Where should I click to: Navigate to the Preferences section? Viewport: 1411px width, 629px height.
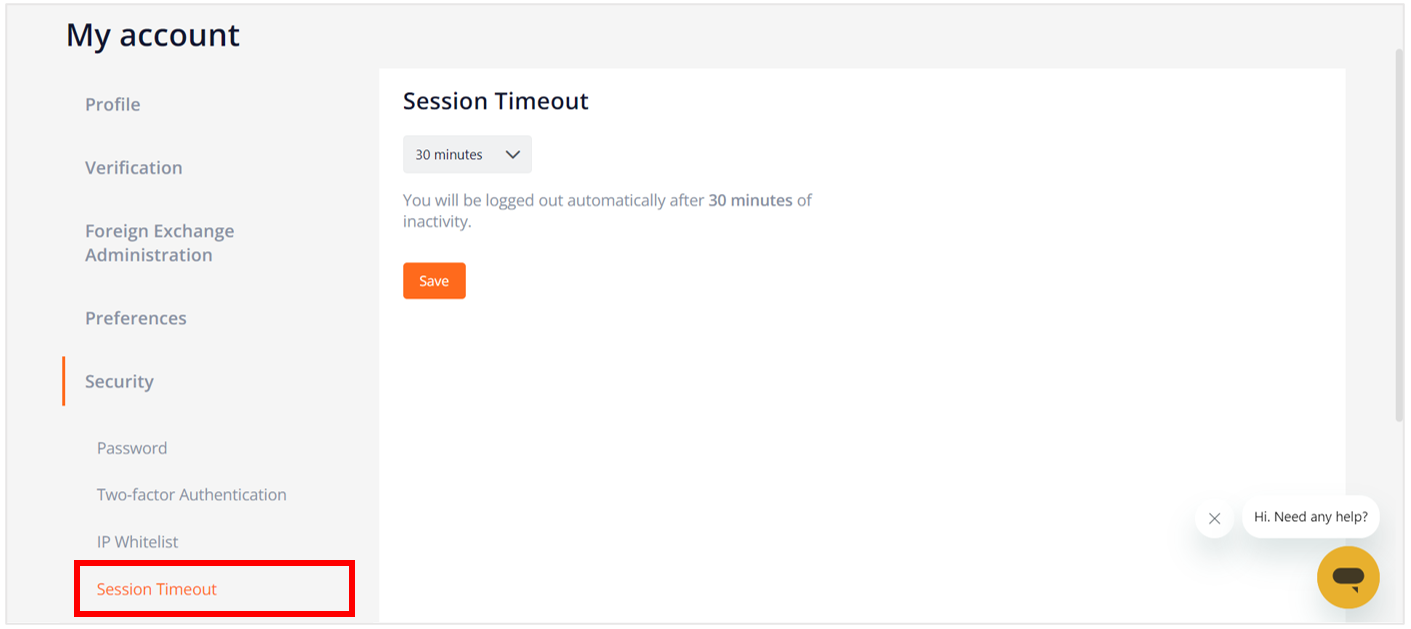(136, 318)
